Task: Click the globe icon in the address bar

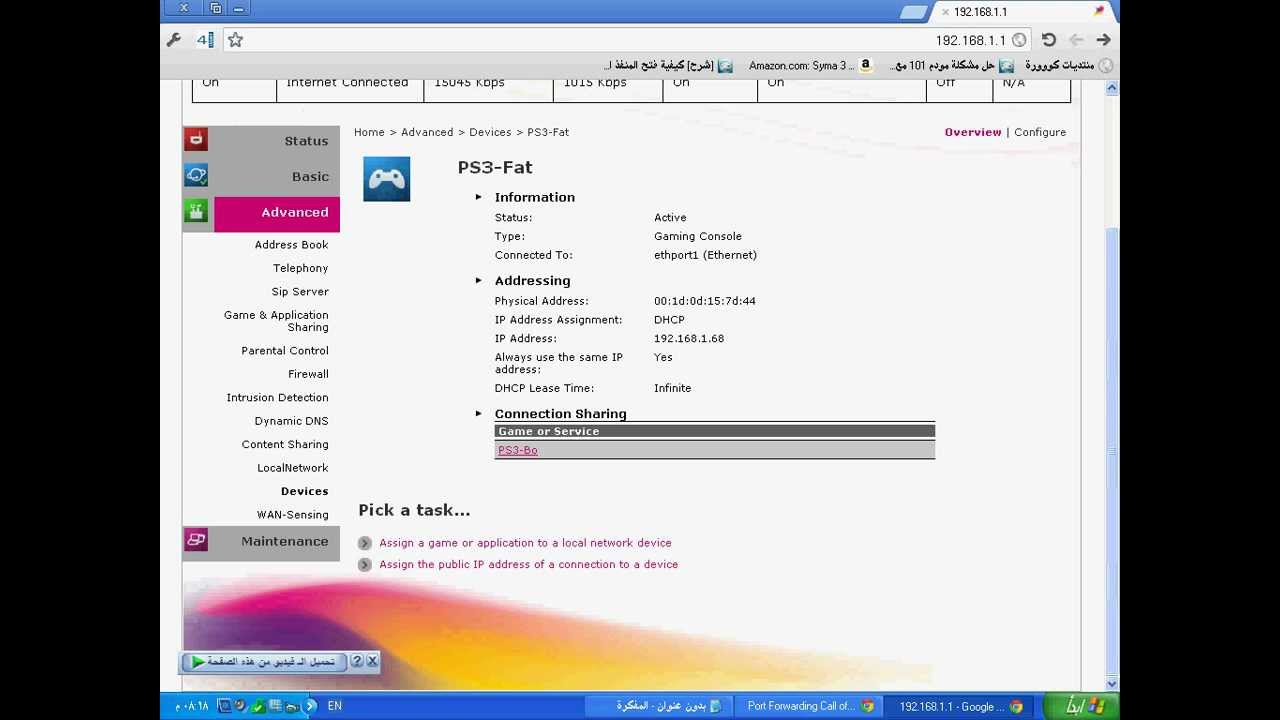Action: 1019,40
